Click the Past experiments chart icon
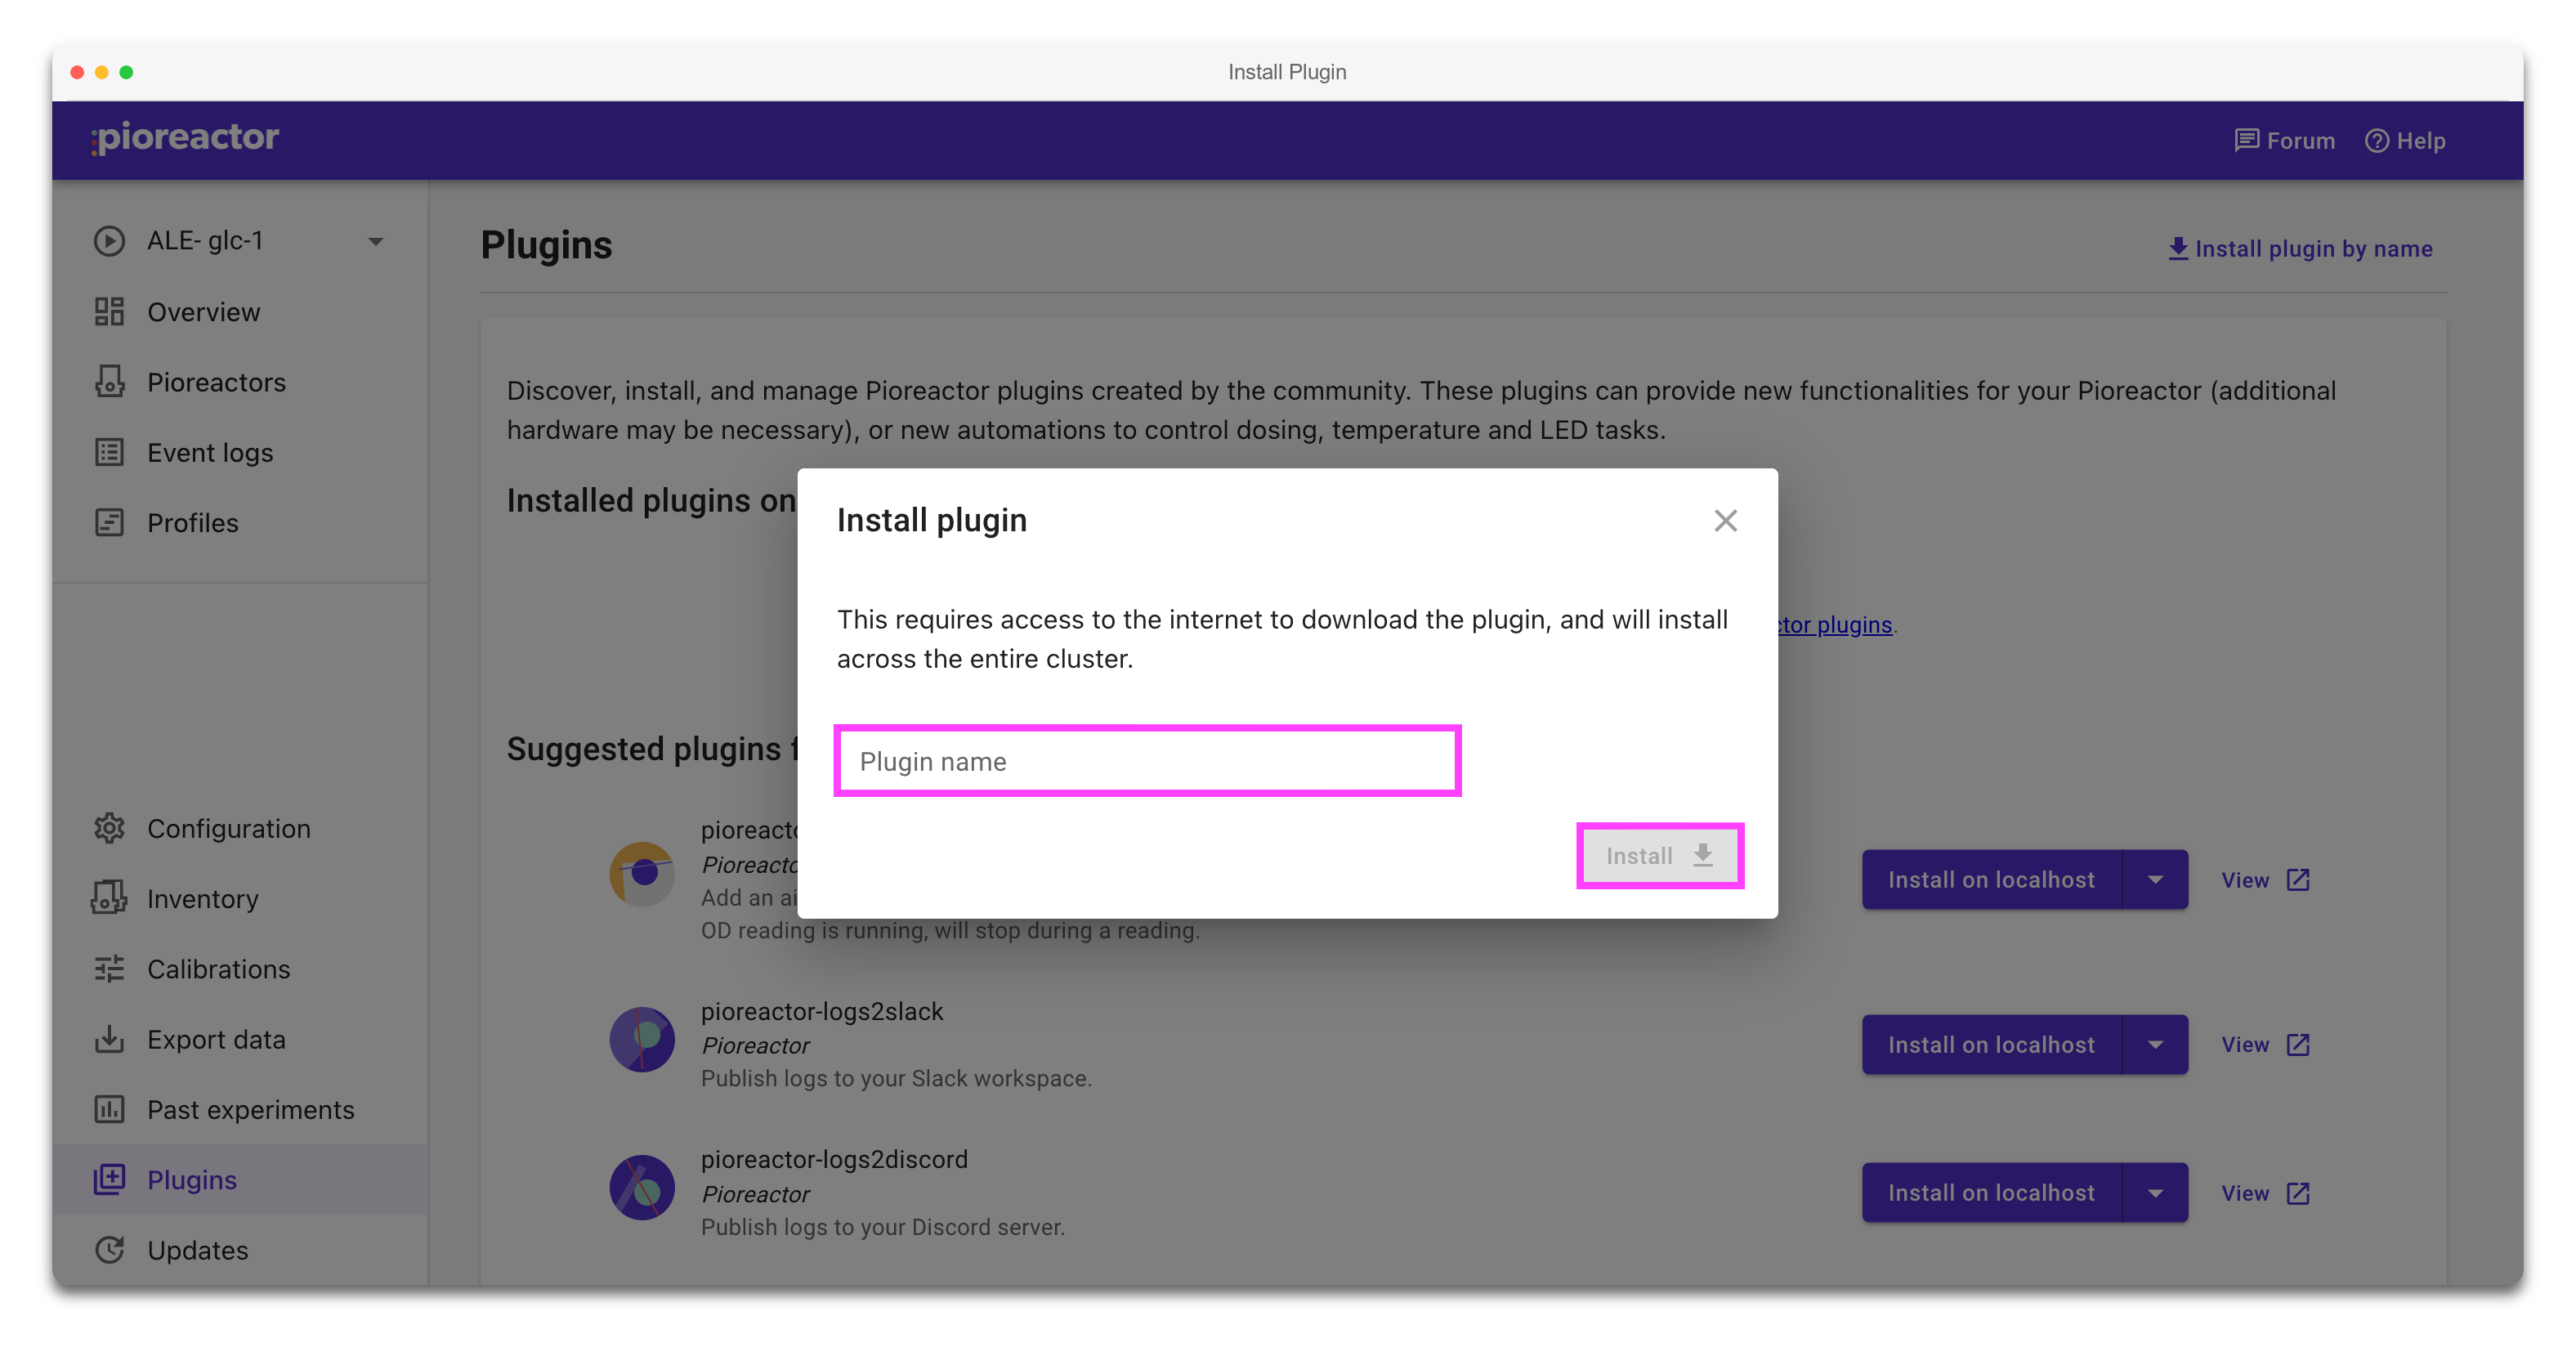Viewport: 2576px width, 1347px height. click(x=109, y=1109)
